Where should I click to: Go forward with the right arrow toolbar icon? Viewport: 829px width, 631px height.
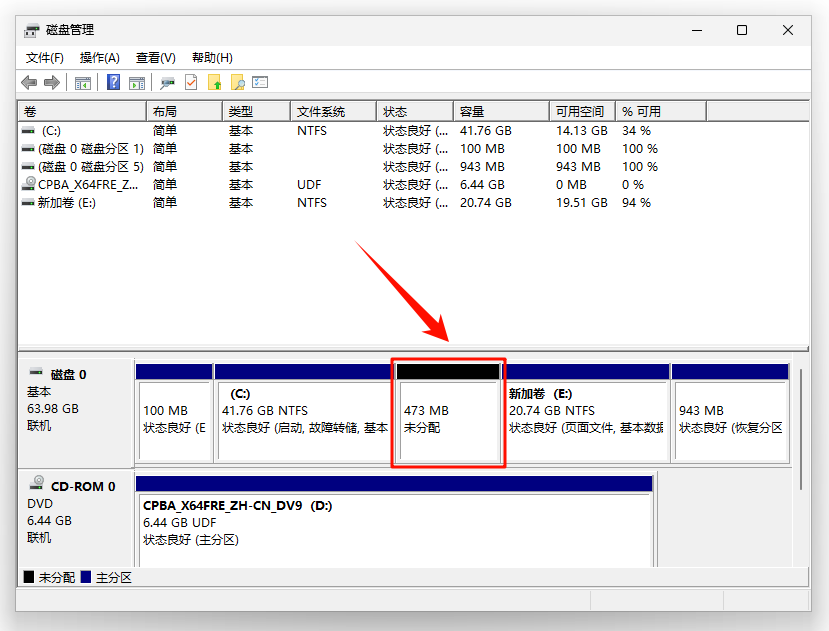click(x=52, y=83)
